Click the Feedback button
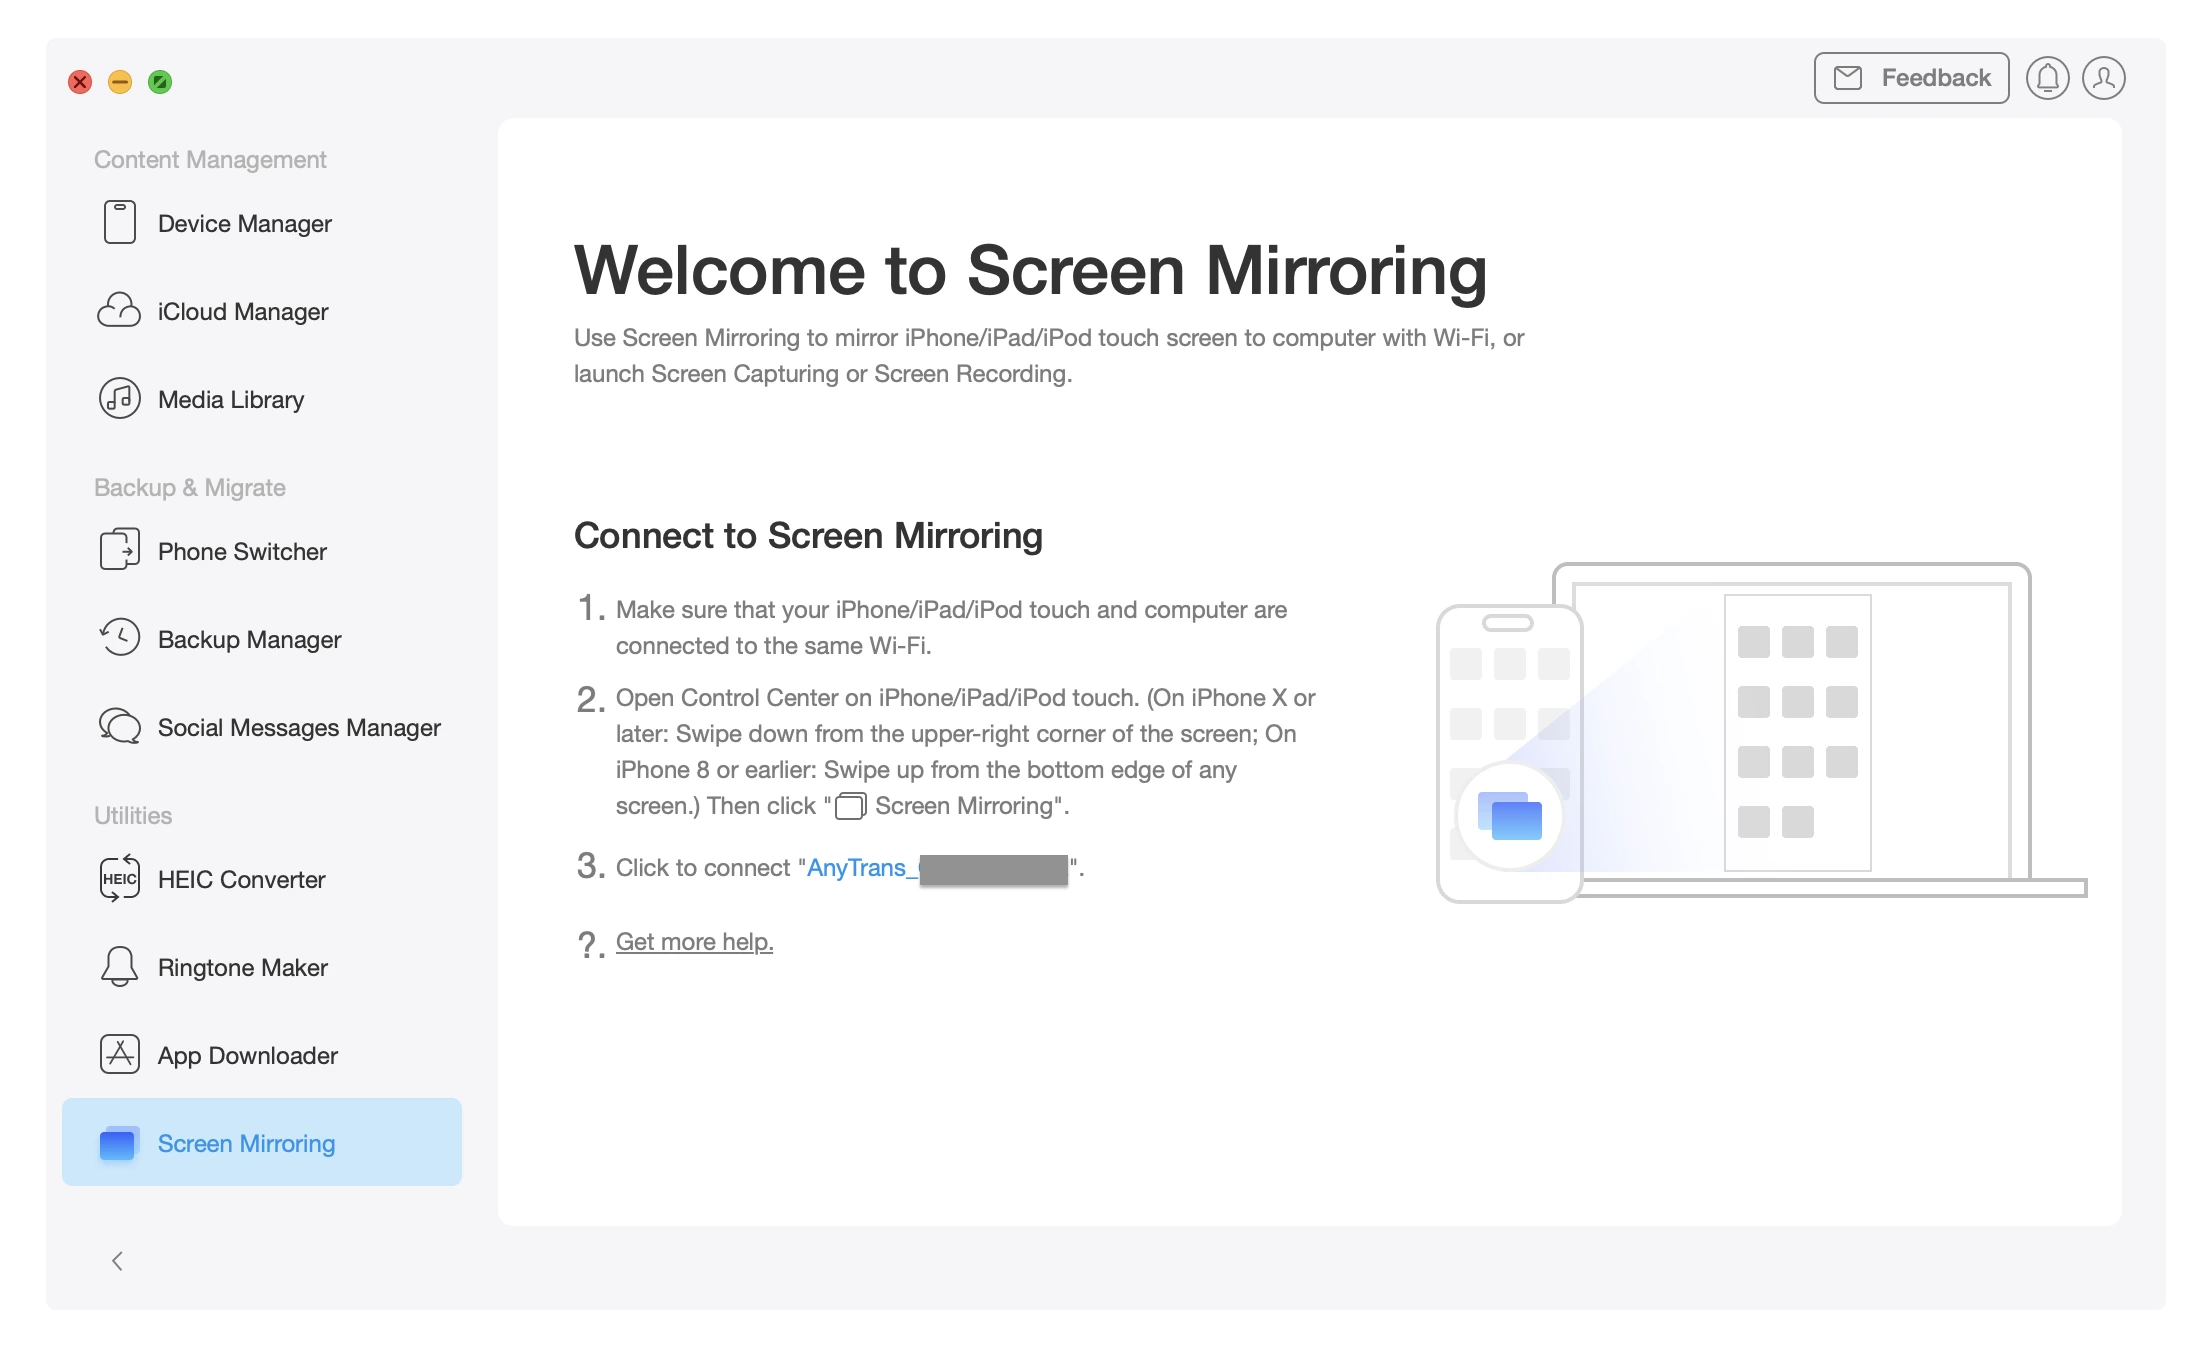The image size is (2212, 1364). coord(1910,77)
